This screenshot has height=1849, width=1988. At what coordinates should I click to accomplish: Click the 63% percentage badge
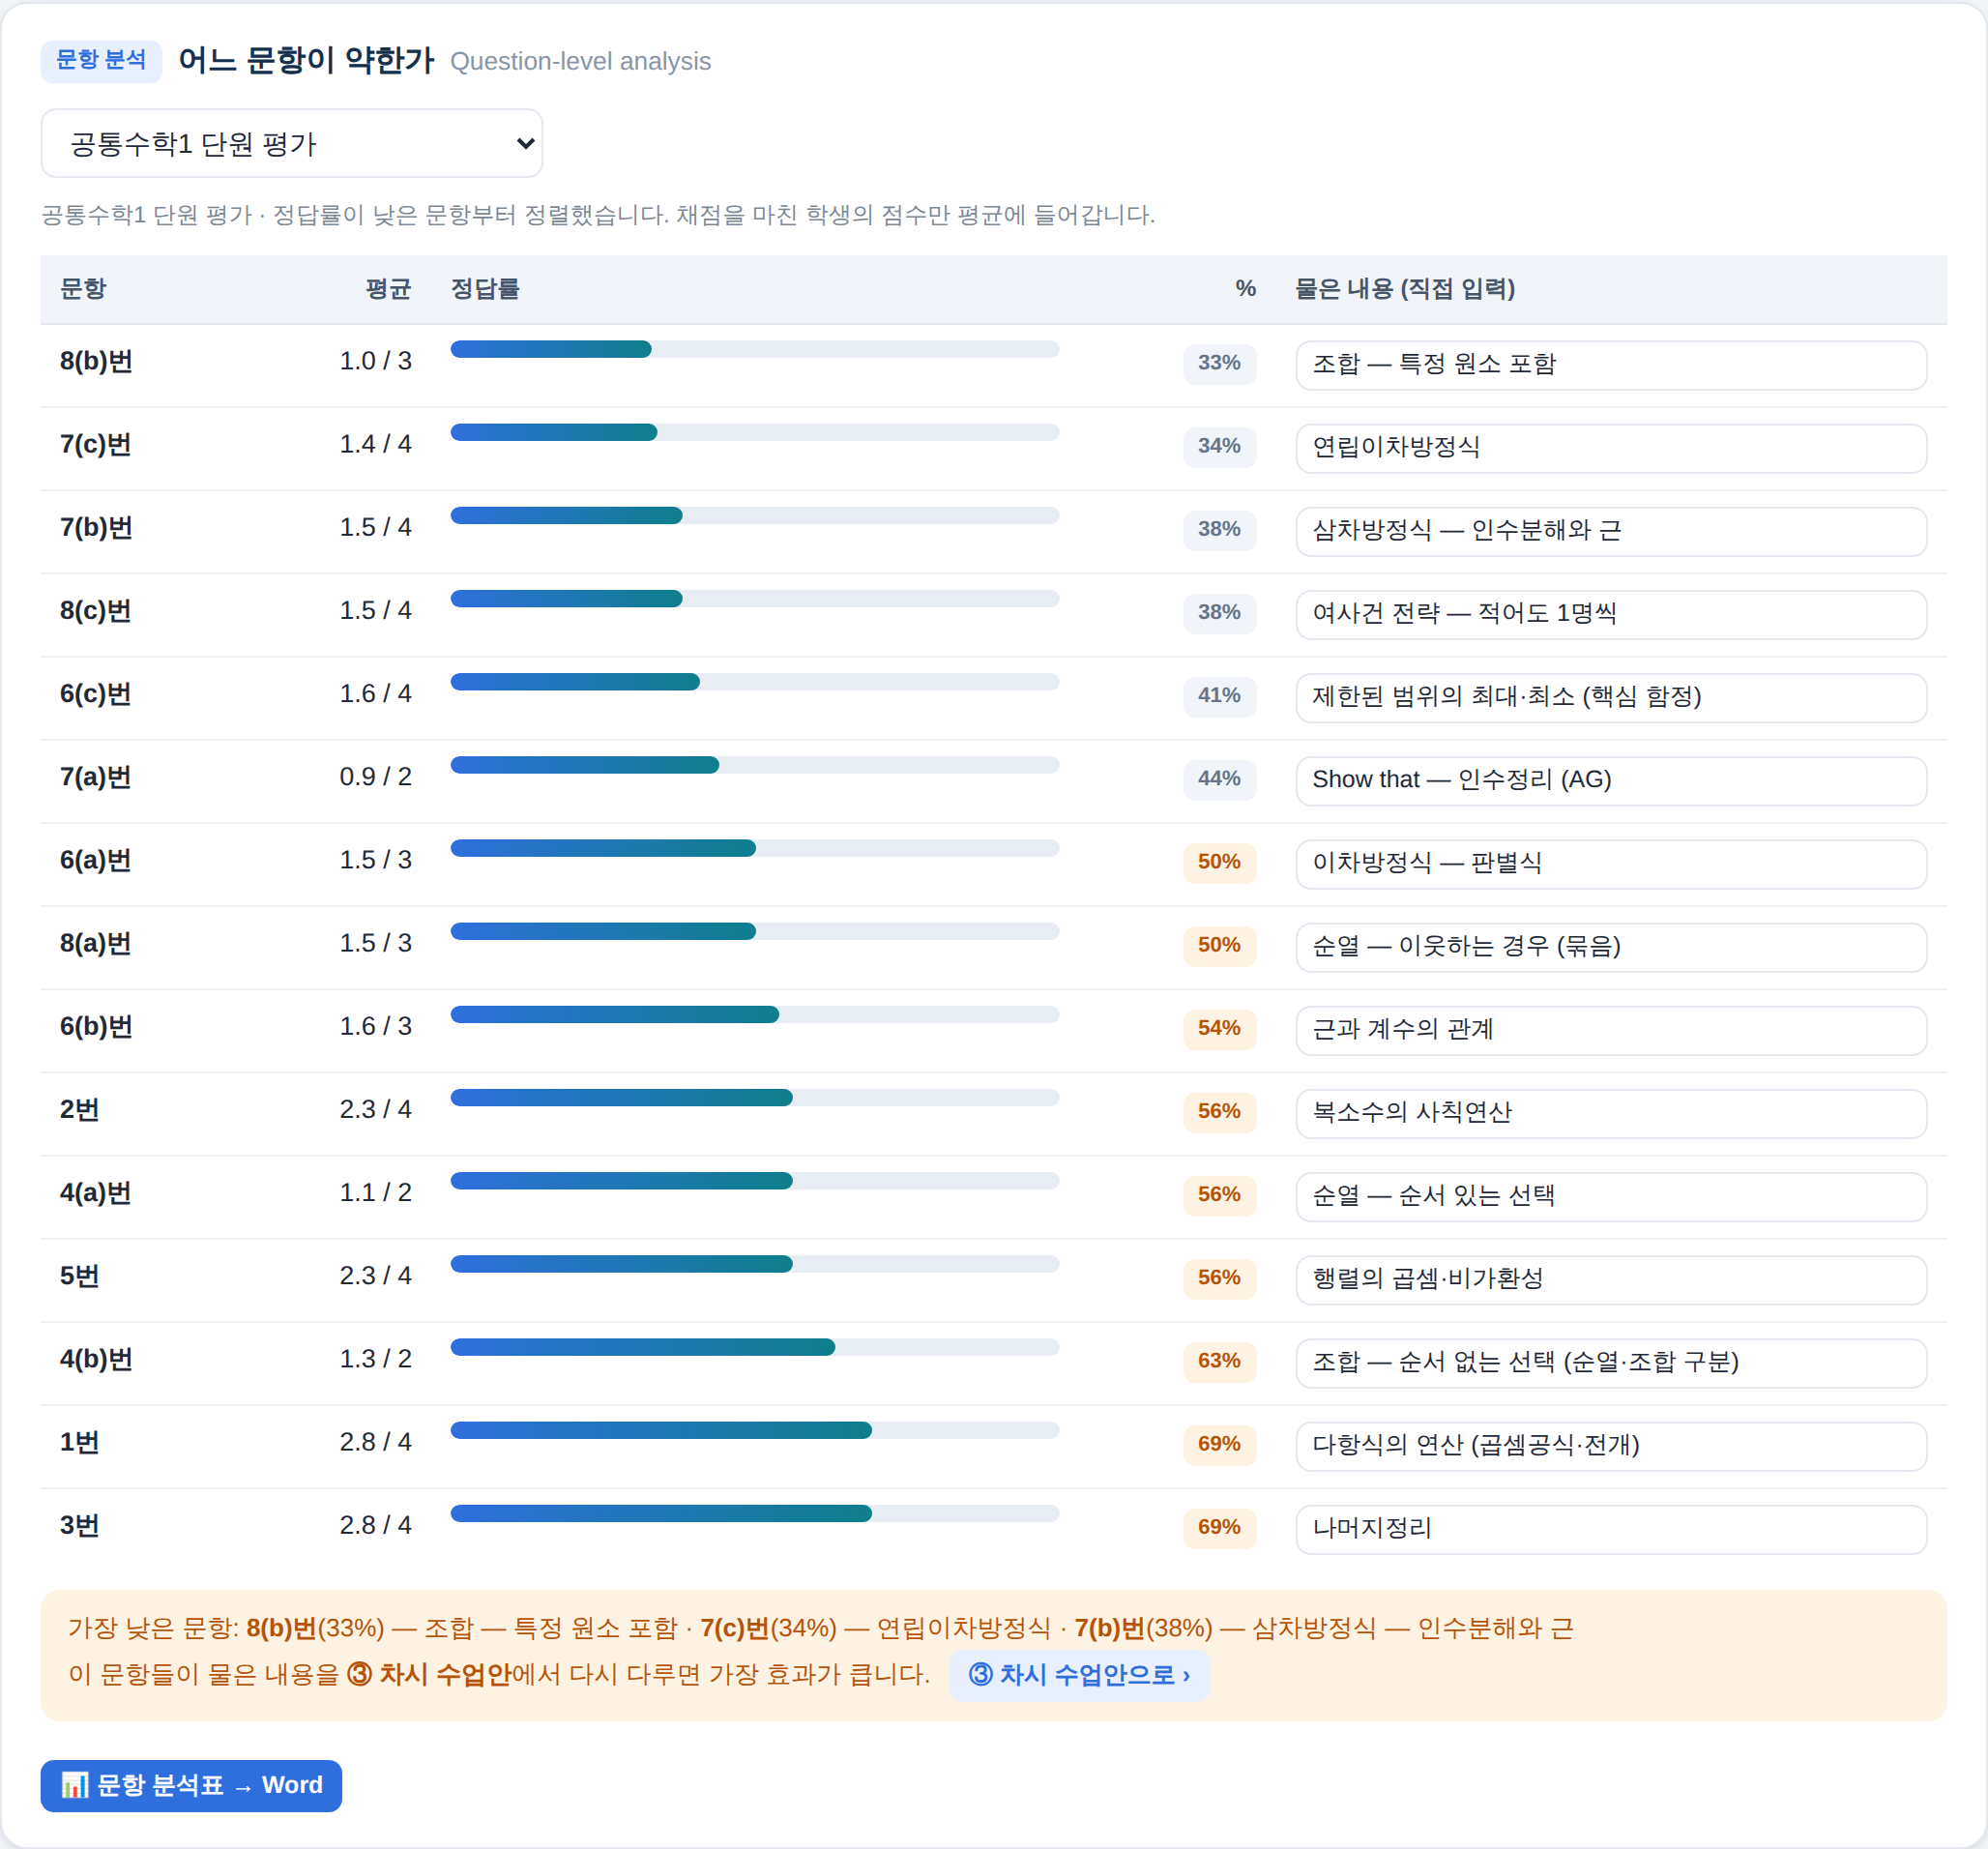click(1219, 1360)
